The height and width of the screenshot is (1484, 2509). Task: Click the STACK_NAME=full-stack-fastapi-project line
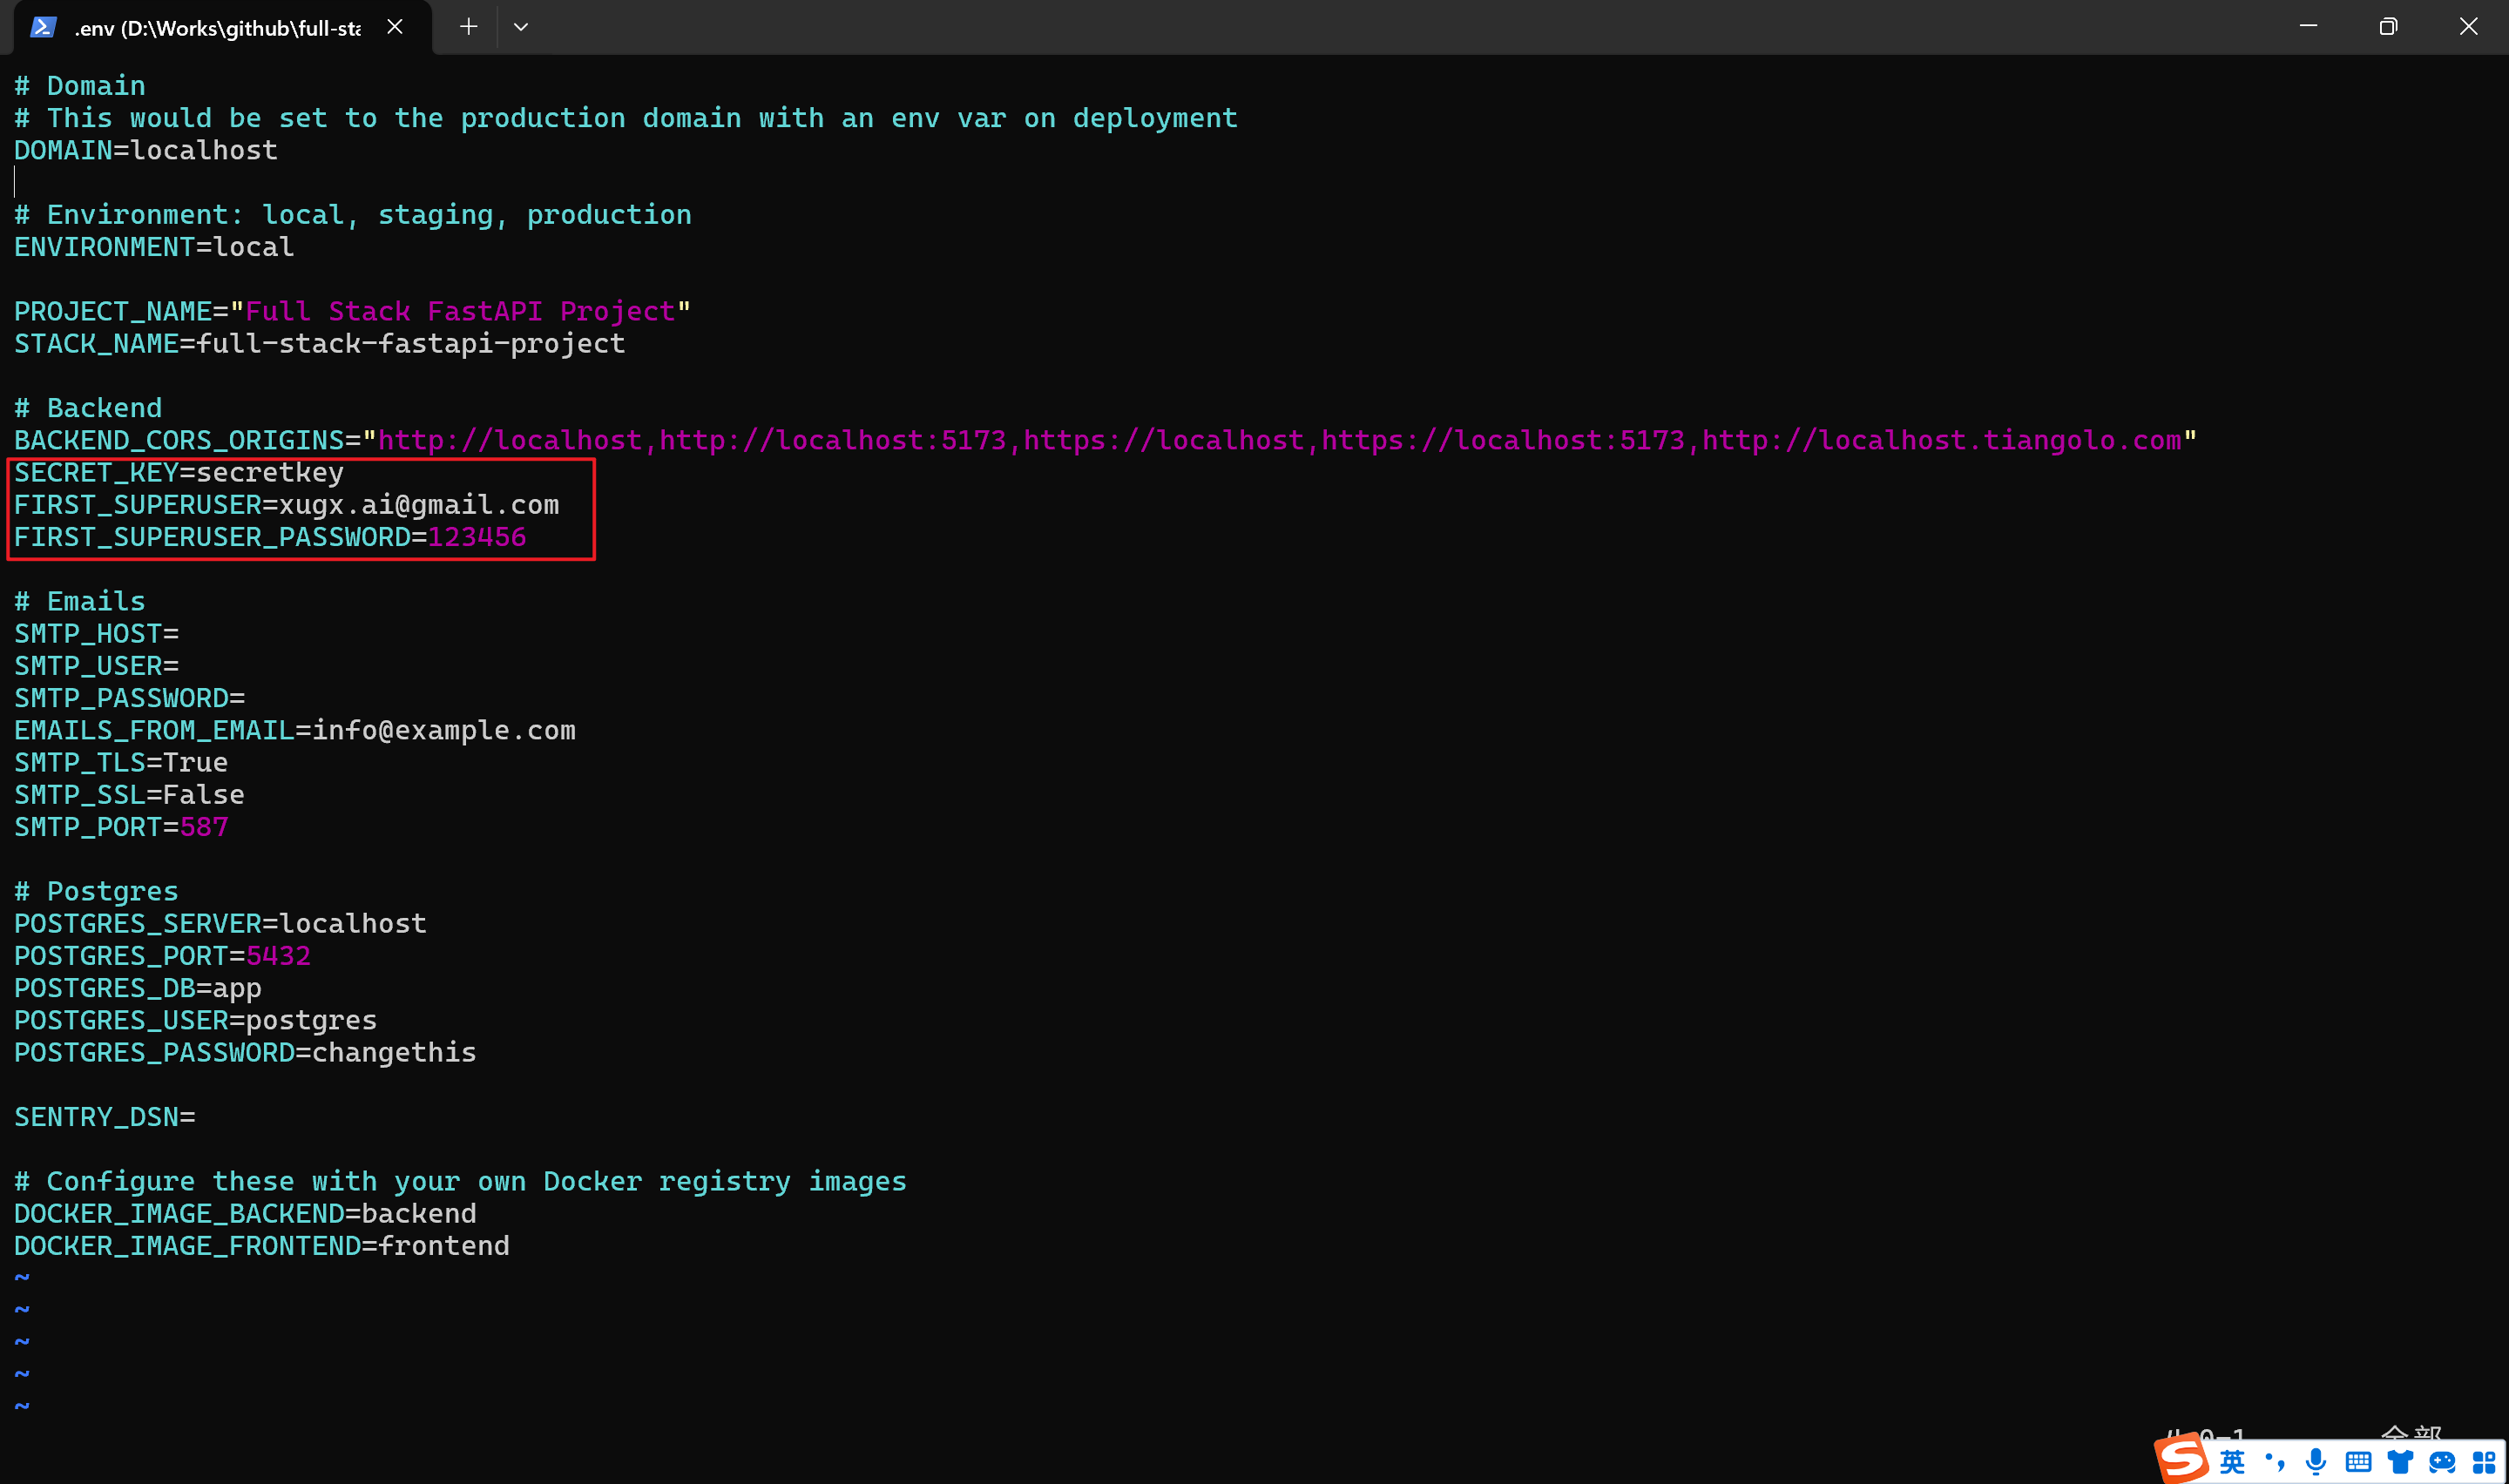click(320, 343)
